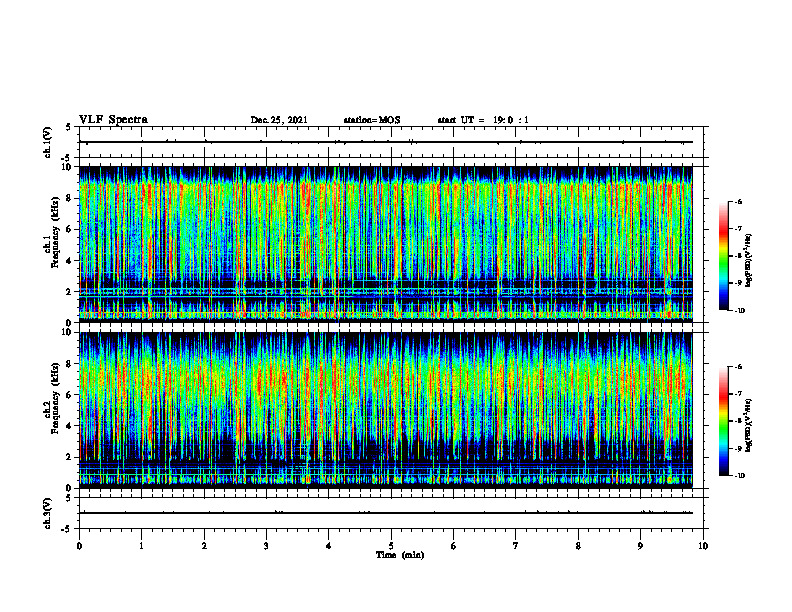Viewport: 792px width, 612px height.
Task: Click the "start UT = 19: 0 : 1" text
Action: (483, 120)
